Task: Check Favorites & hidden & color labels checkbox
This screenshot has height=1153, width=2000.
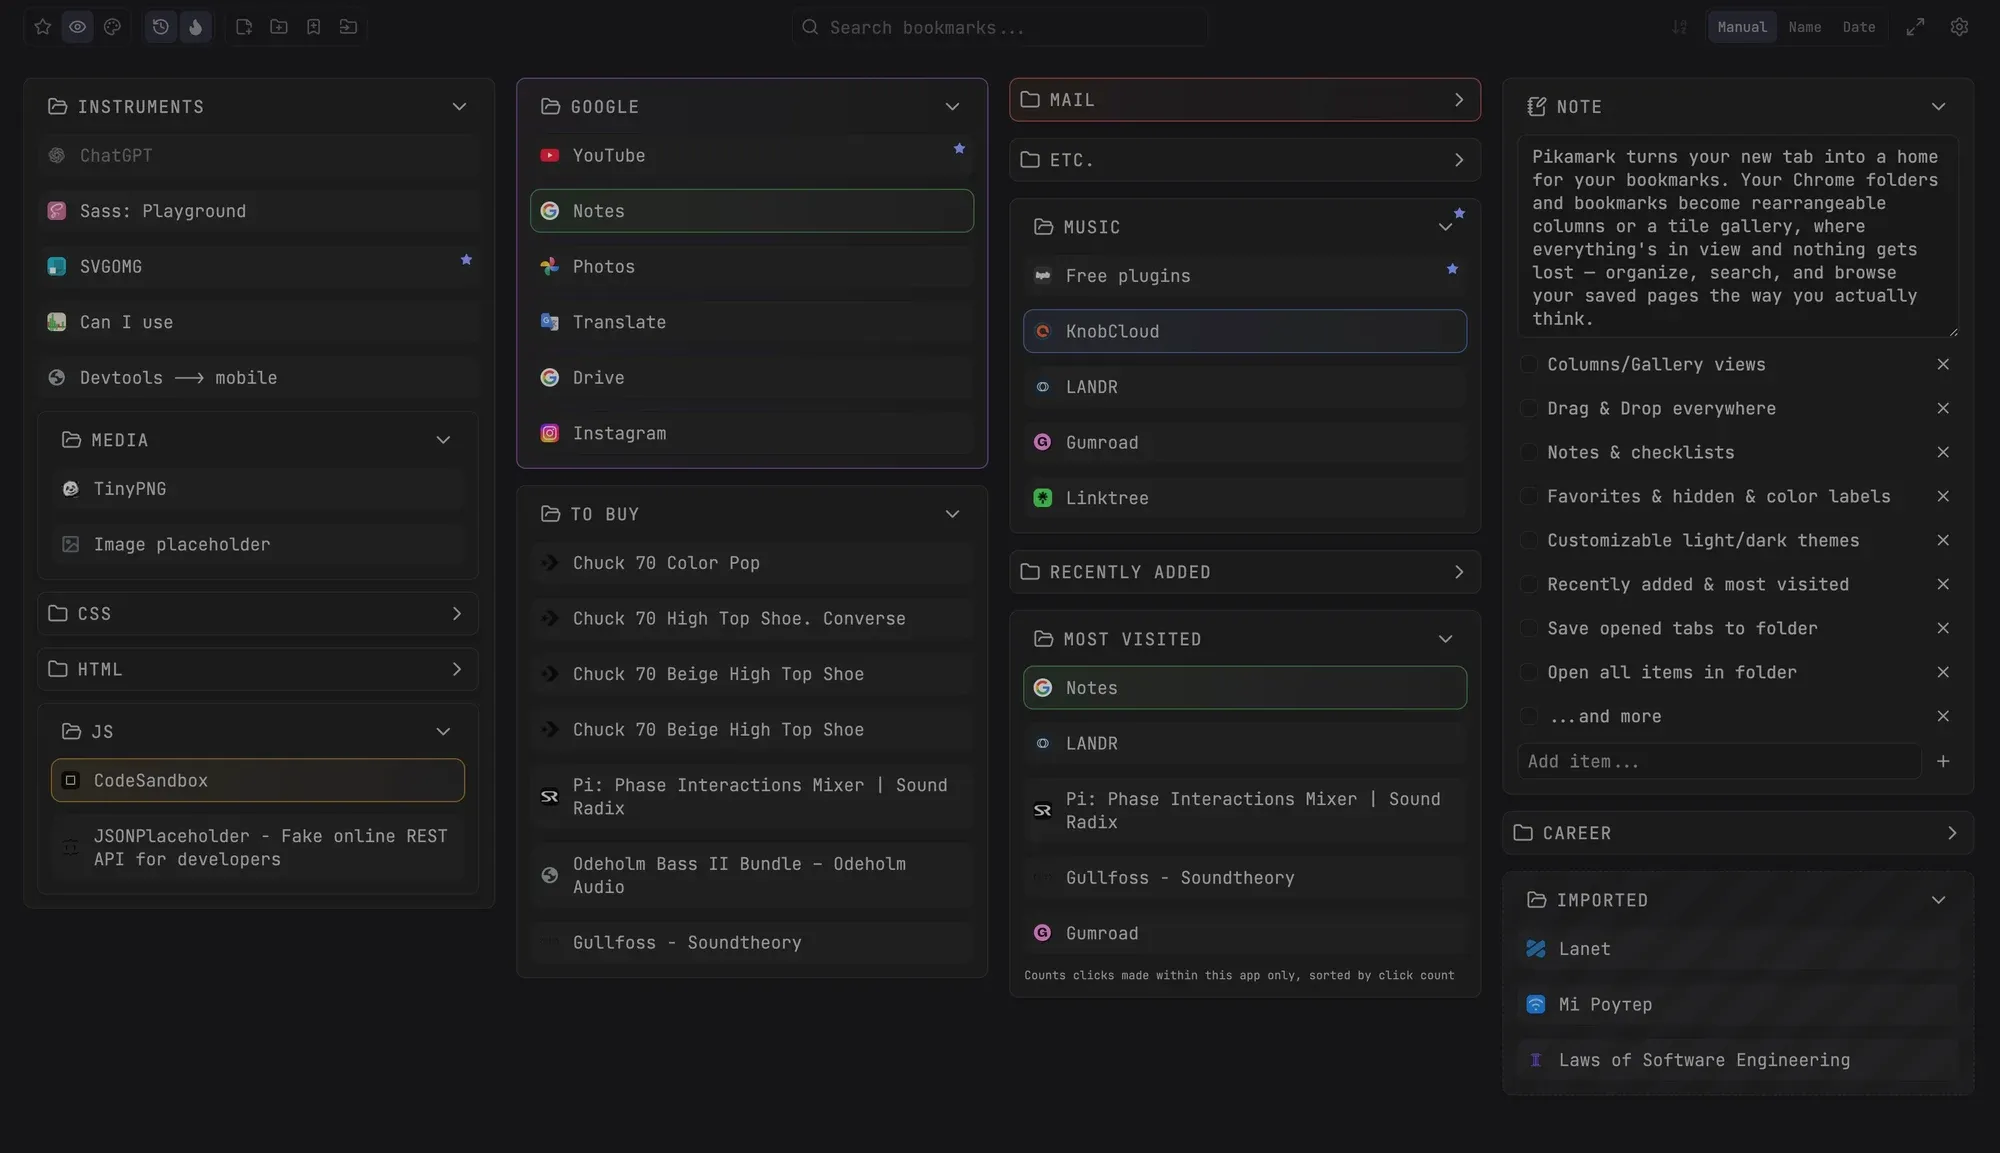Action: click(1529, 497)
